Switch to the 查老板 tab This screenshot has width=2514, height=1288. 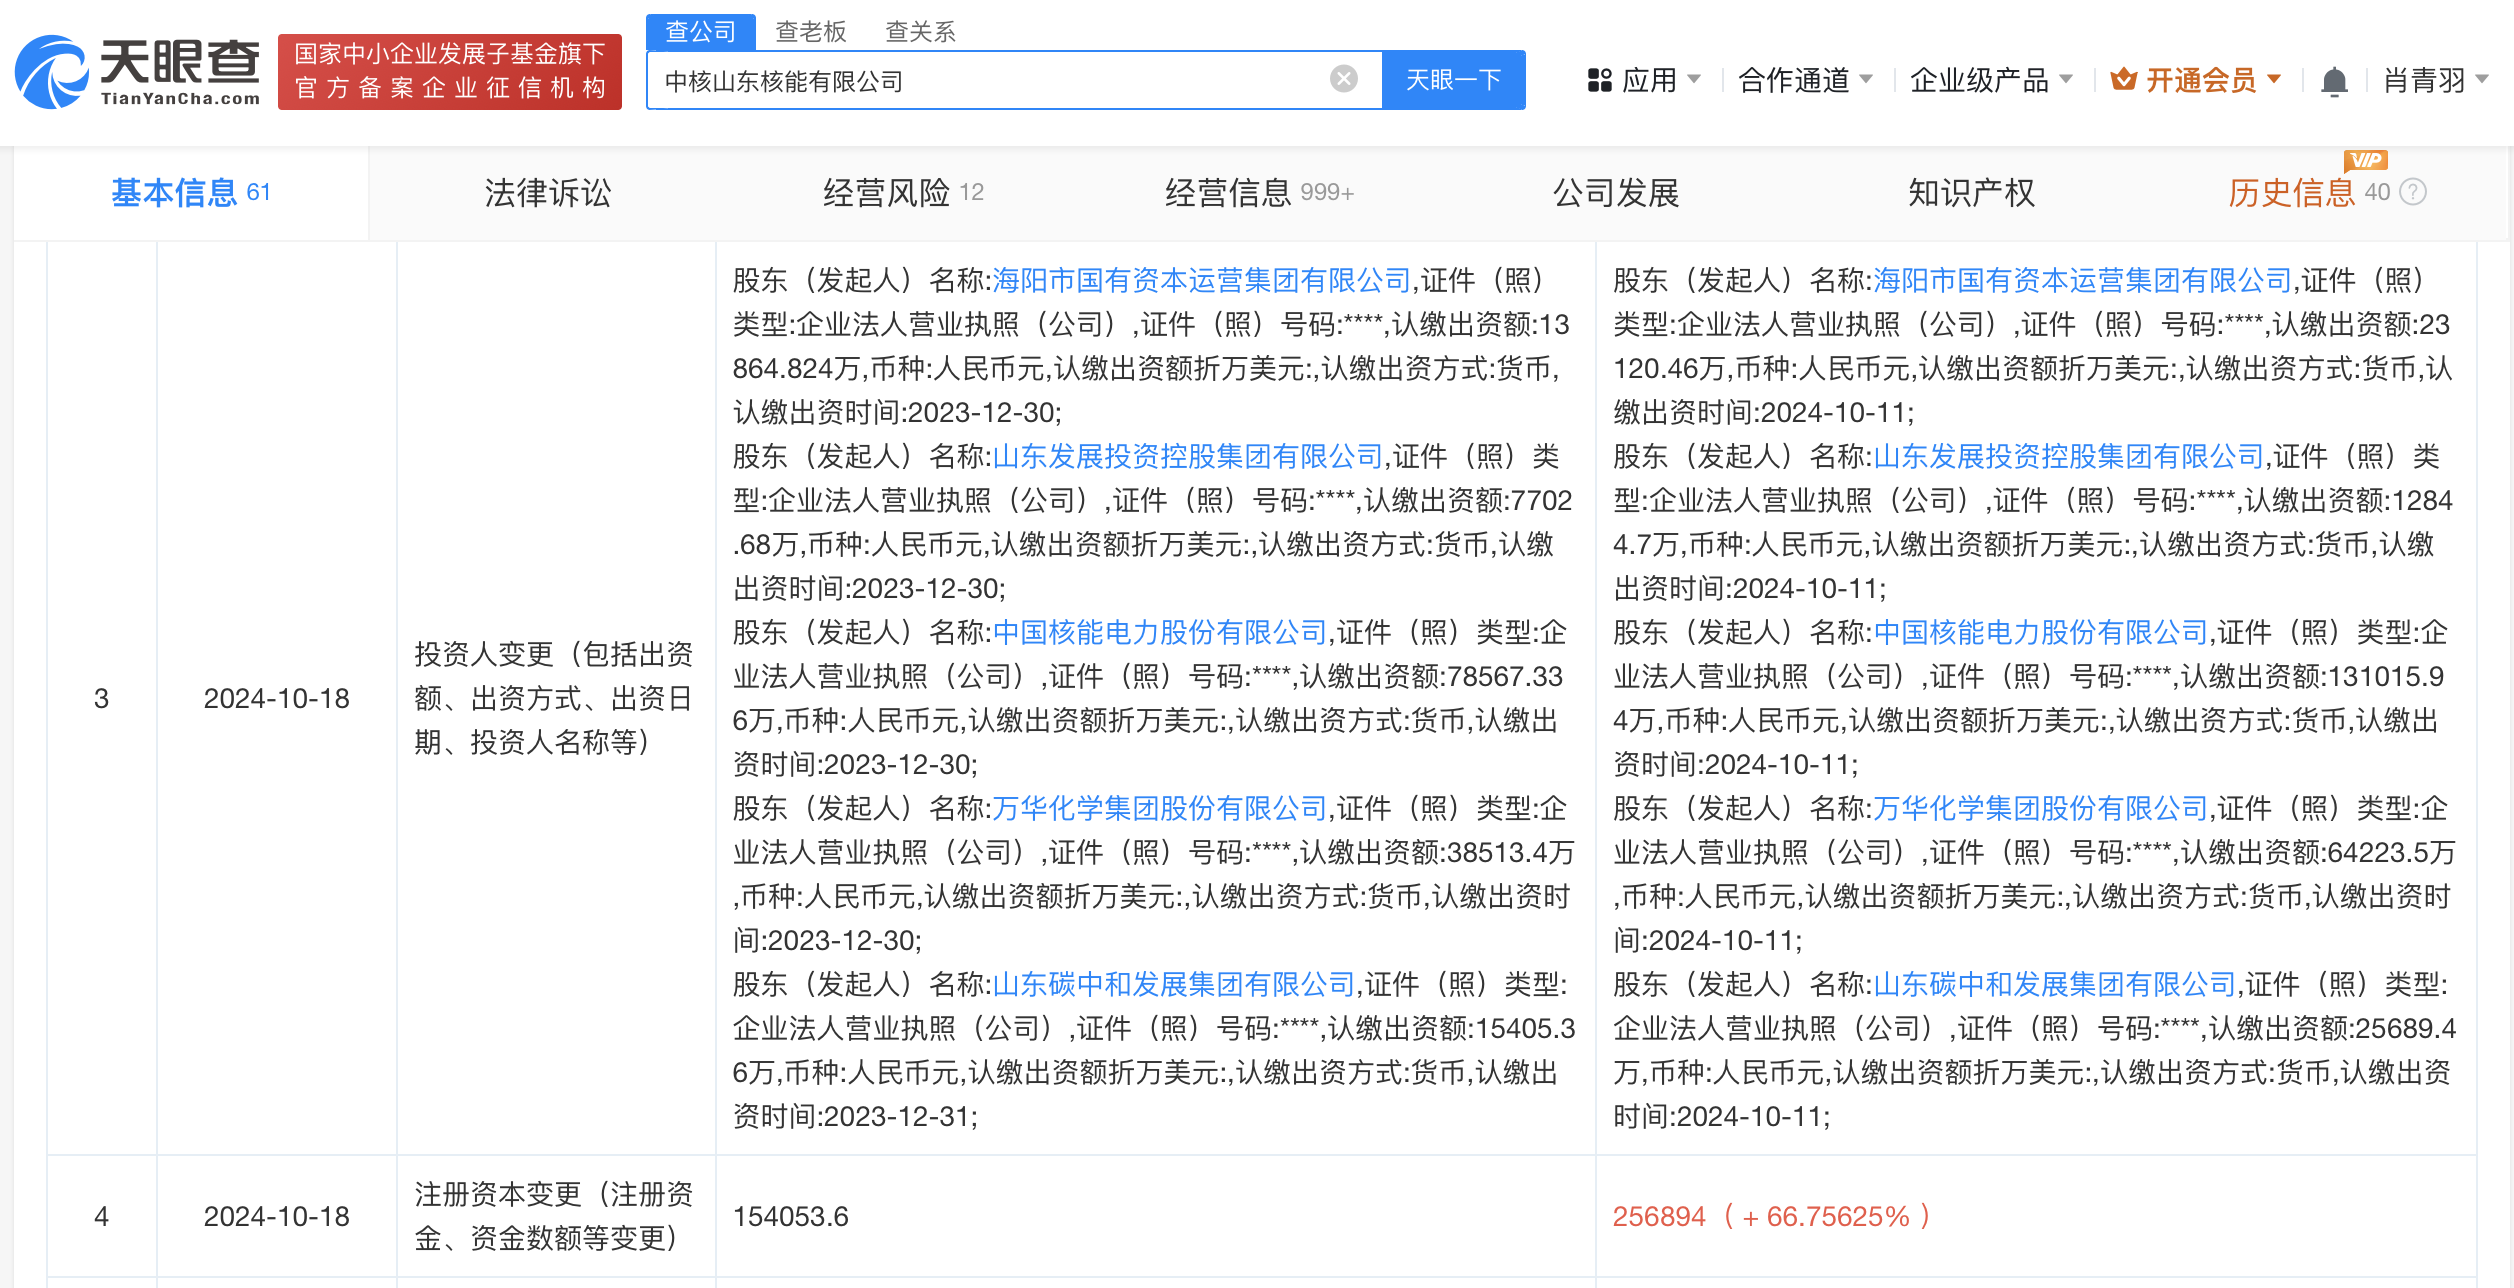811,31
